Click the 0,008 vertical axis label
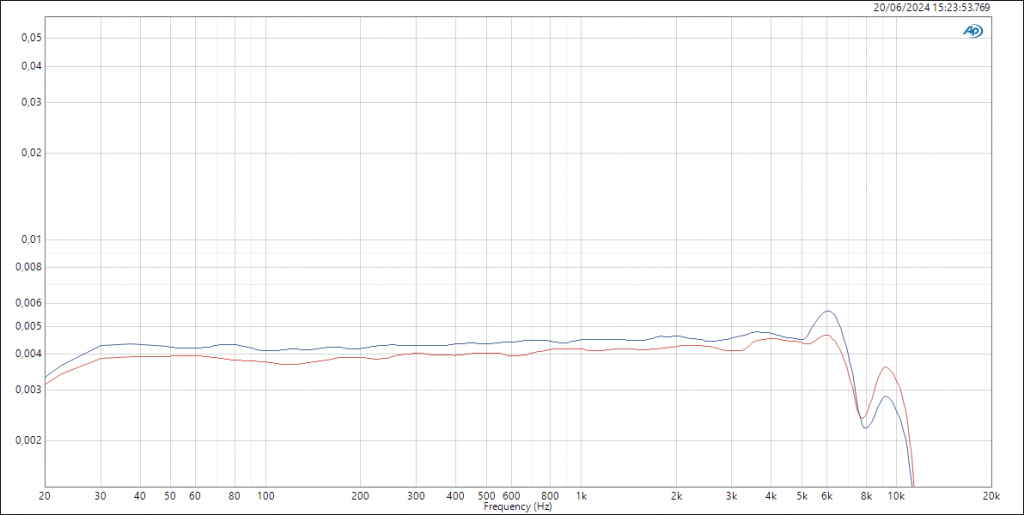Screen dimensions: 1024x515 (21, 267)
